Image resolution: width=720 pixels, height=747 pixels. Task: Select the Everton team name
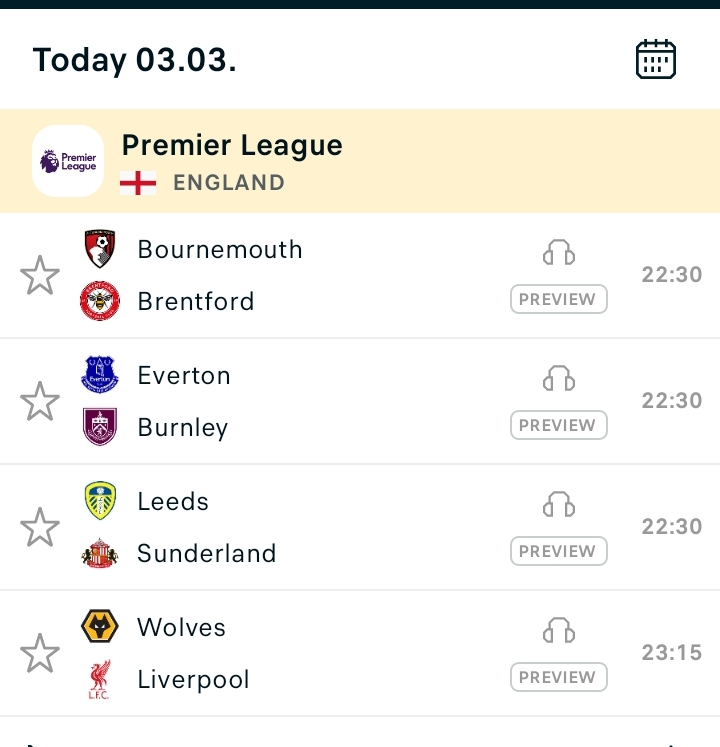point(184,375)
